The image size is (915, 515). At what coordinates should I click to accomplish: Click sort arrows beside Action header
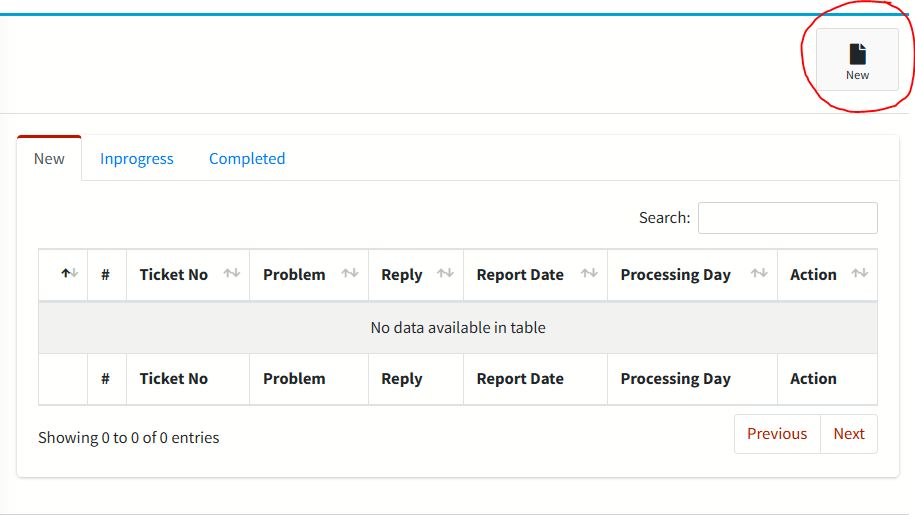click(859, 273)
